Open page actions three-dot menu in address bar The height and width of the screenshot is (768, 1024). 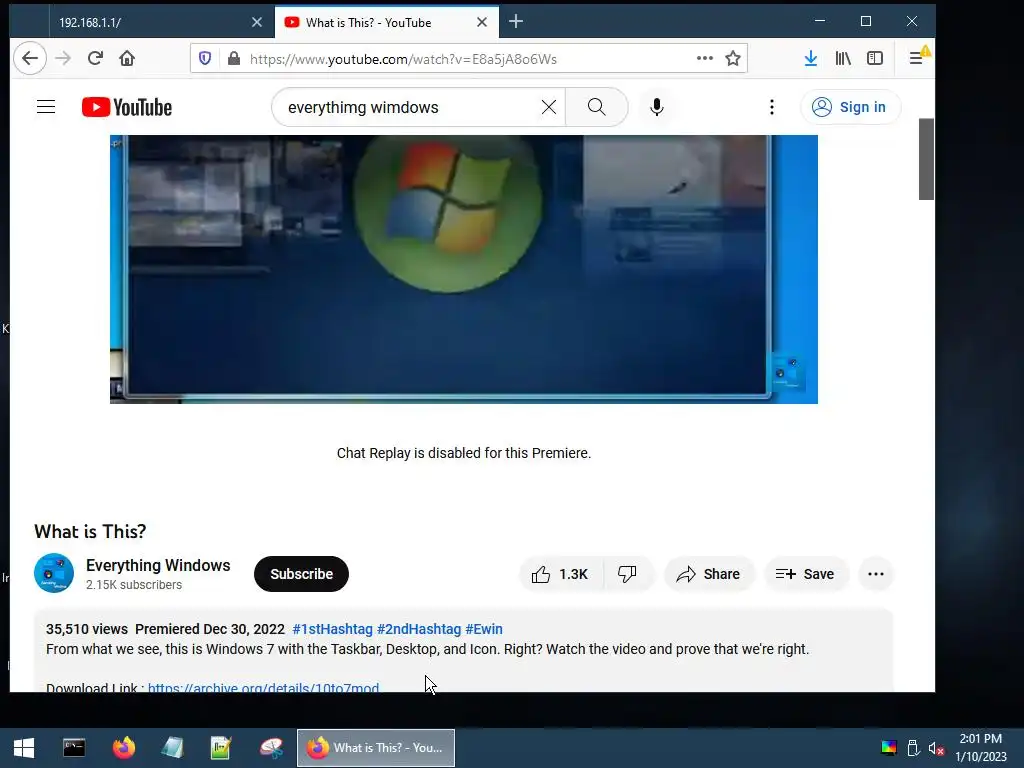(x=705, y=58)
